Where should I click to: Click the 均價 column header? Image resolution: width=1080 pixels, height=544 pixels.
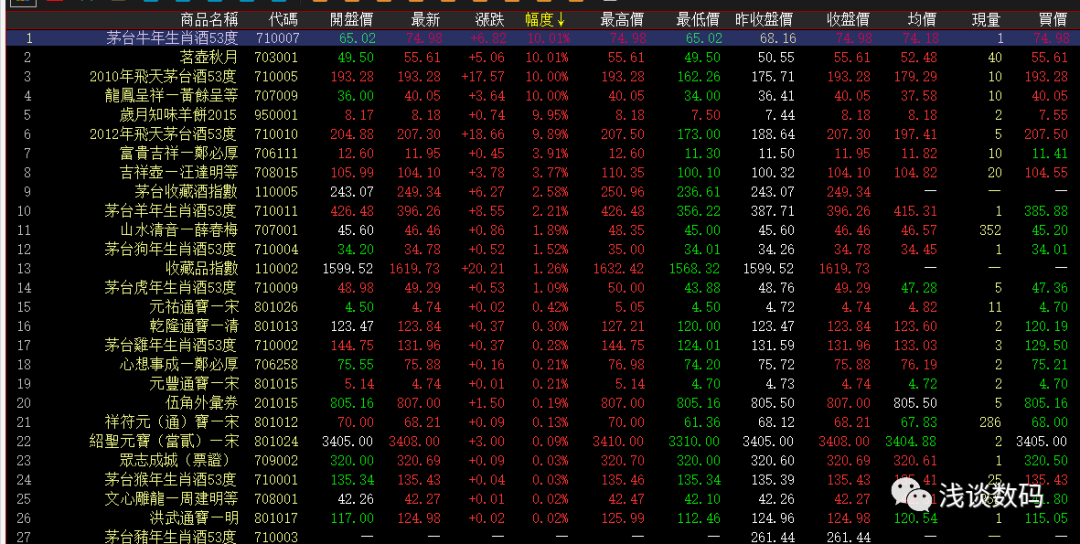[923, 19]
